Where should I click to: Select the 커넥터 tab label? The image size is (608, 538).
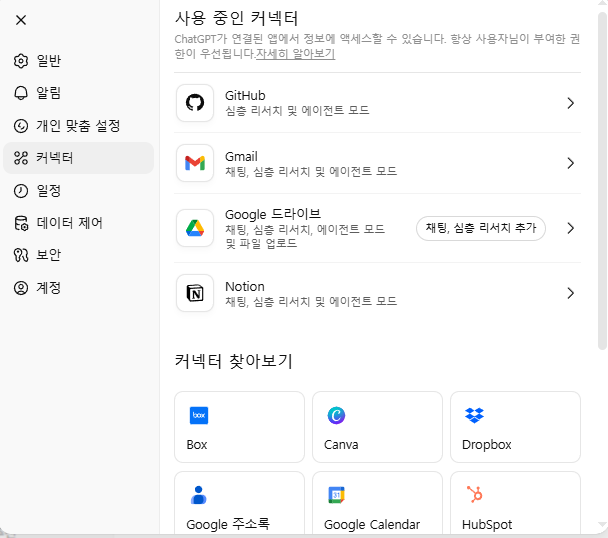(55, 158)
